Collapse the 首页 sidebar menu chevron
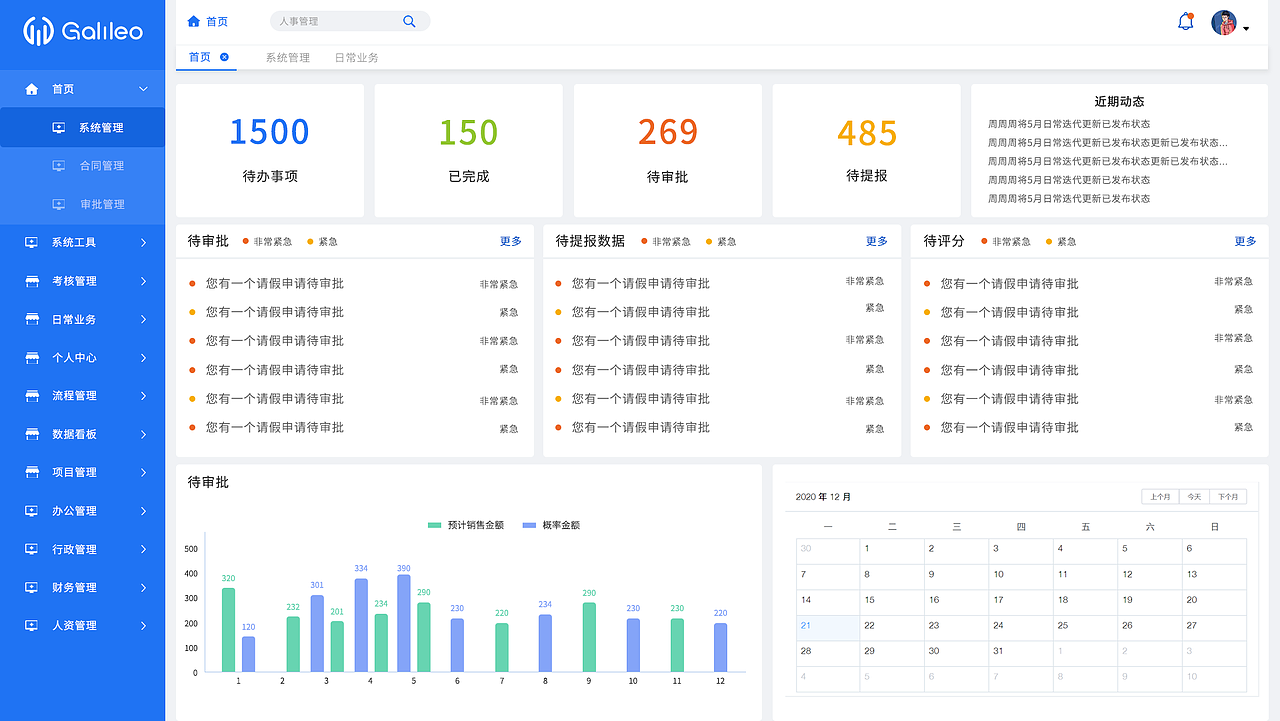1280x721 pixels. [x=143, y=89]
